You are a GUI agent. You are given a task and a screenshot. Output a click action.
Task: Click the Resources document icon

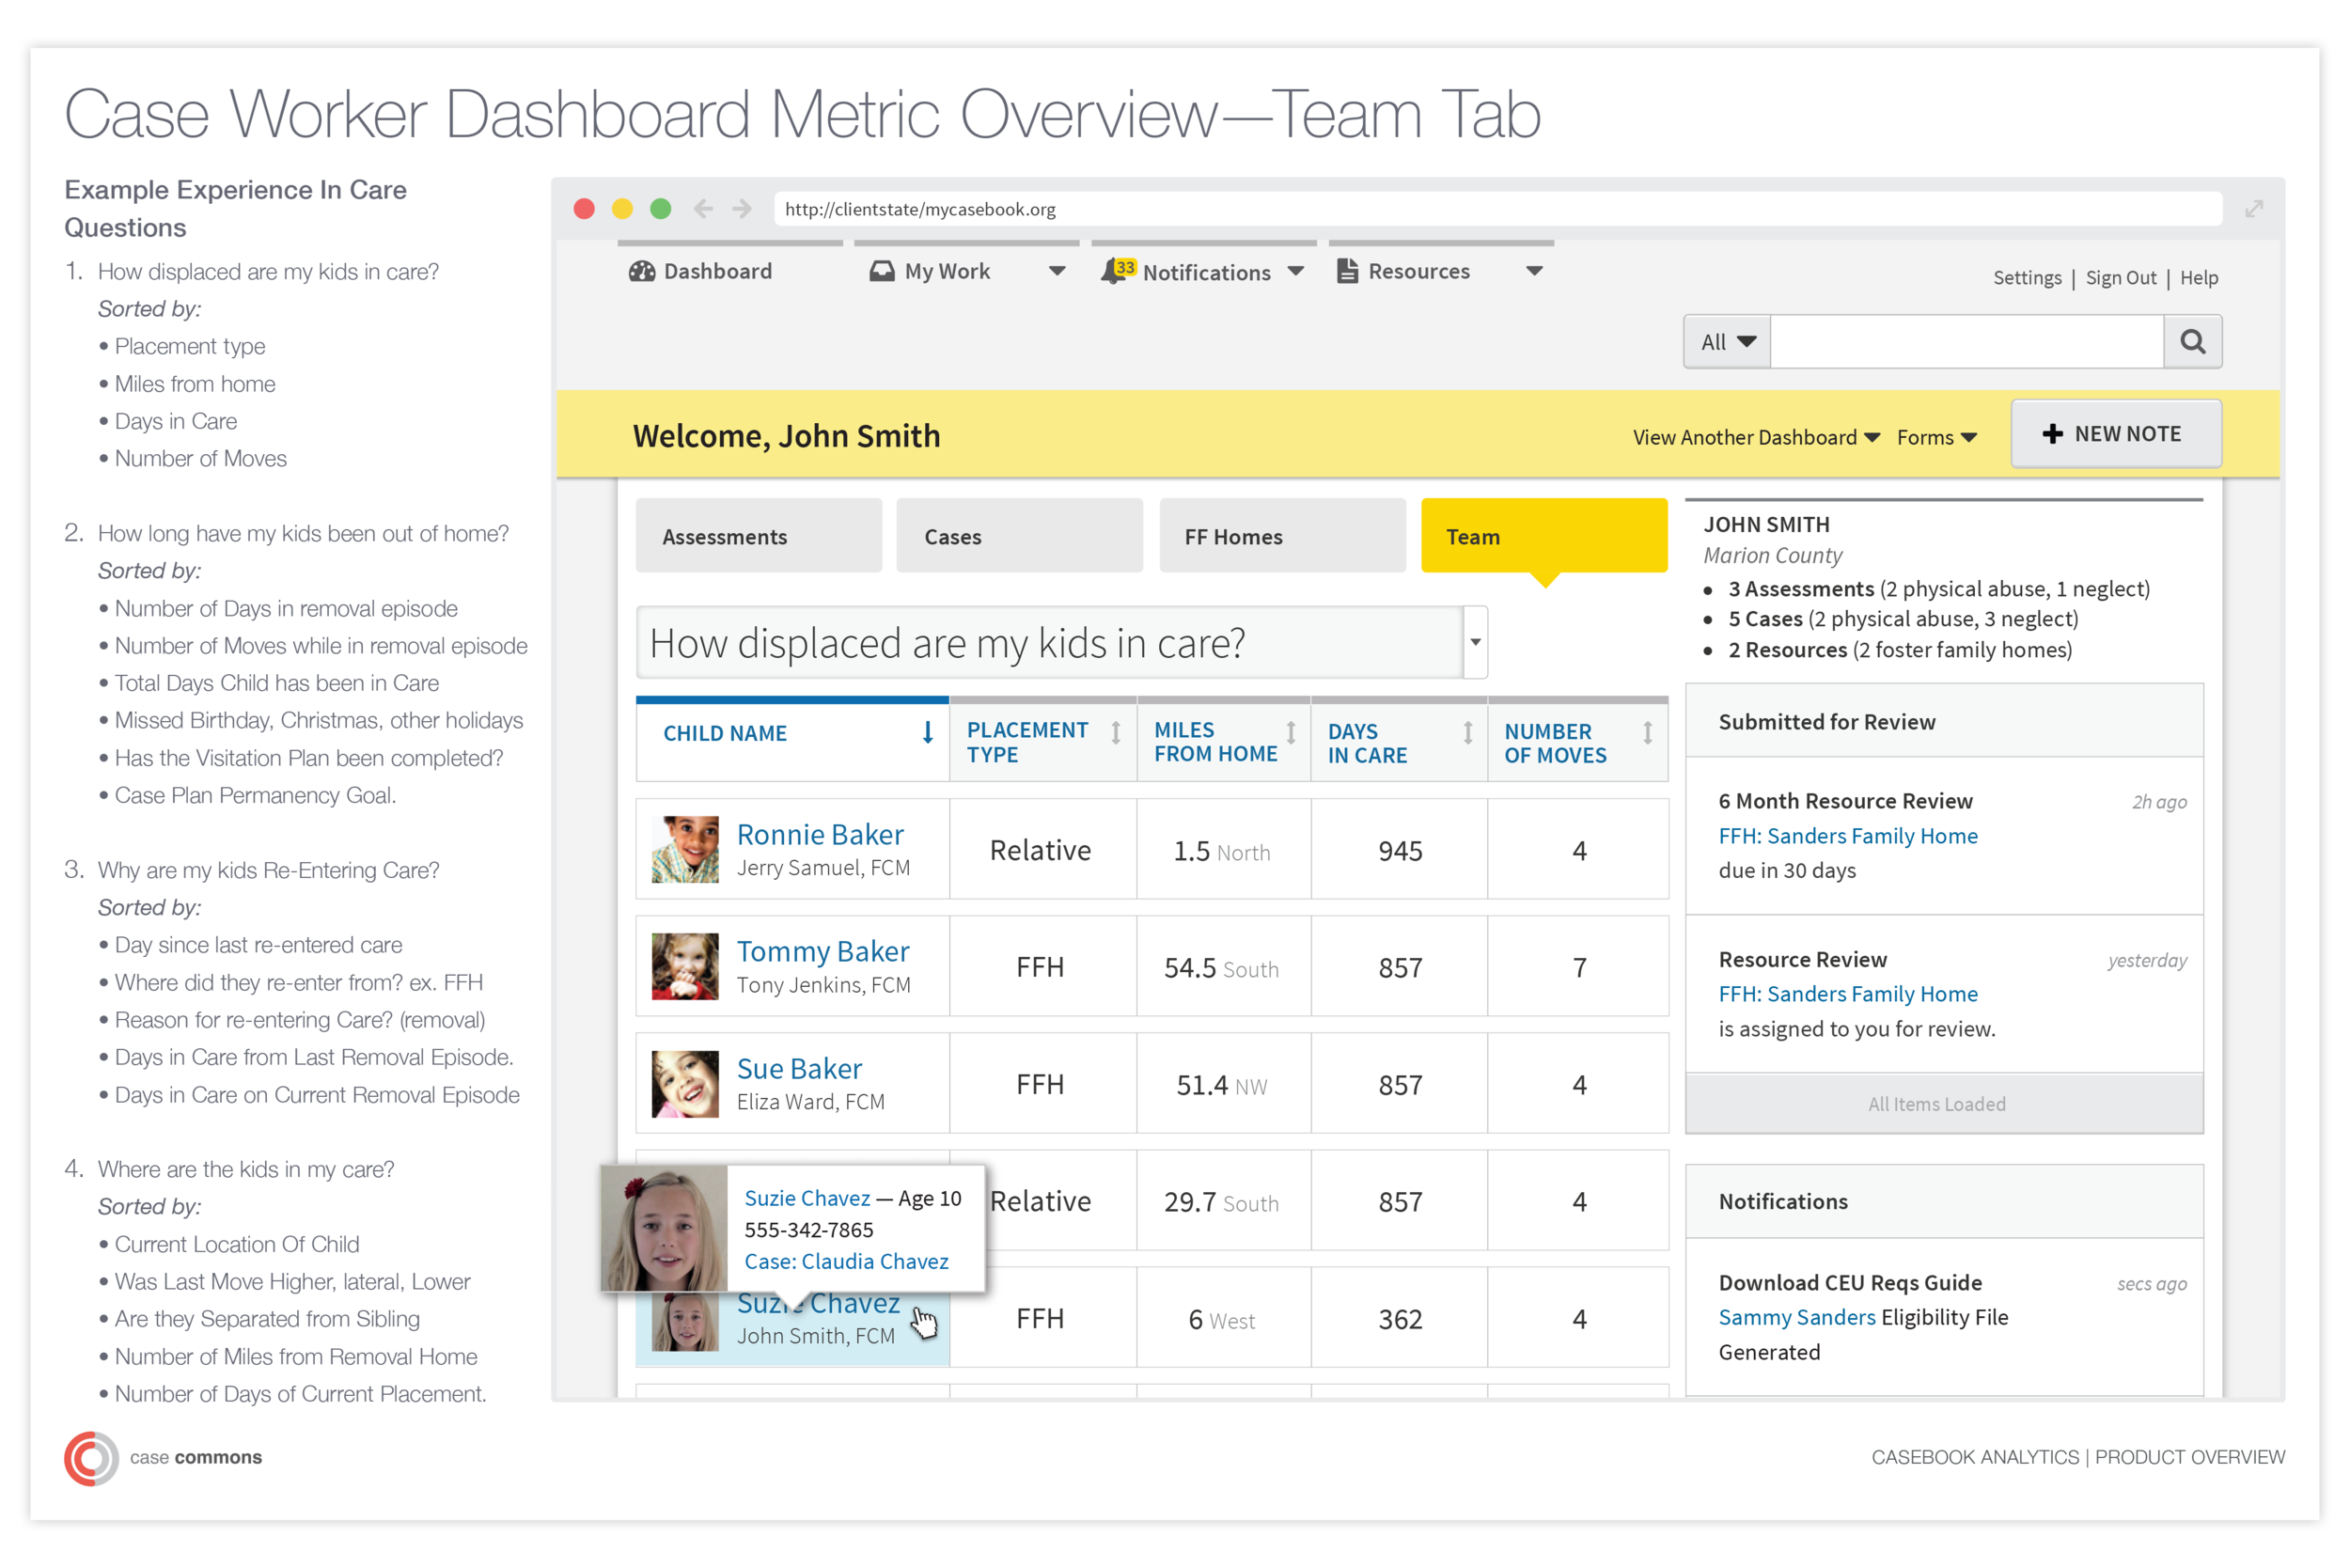(x=1347, y=271)
